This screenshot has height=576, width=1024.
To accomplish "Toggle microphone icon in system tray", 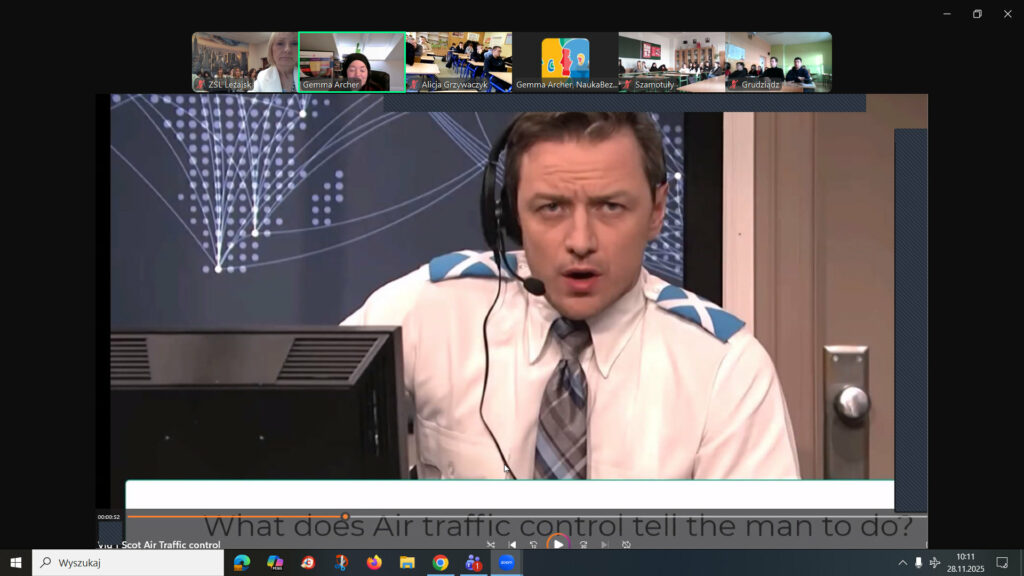I will (919, 563).
